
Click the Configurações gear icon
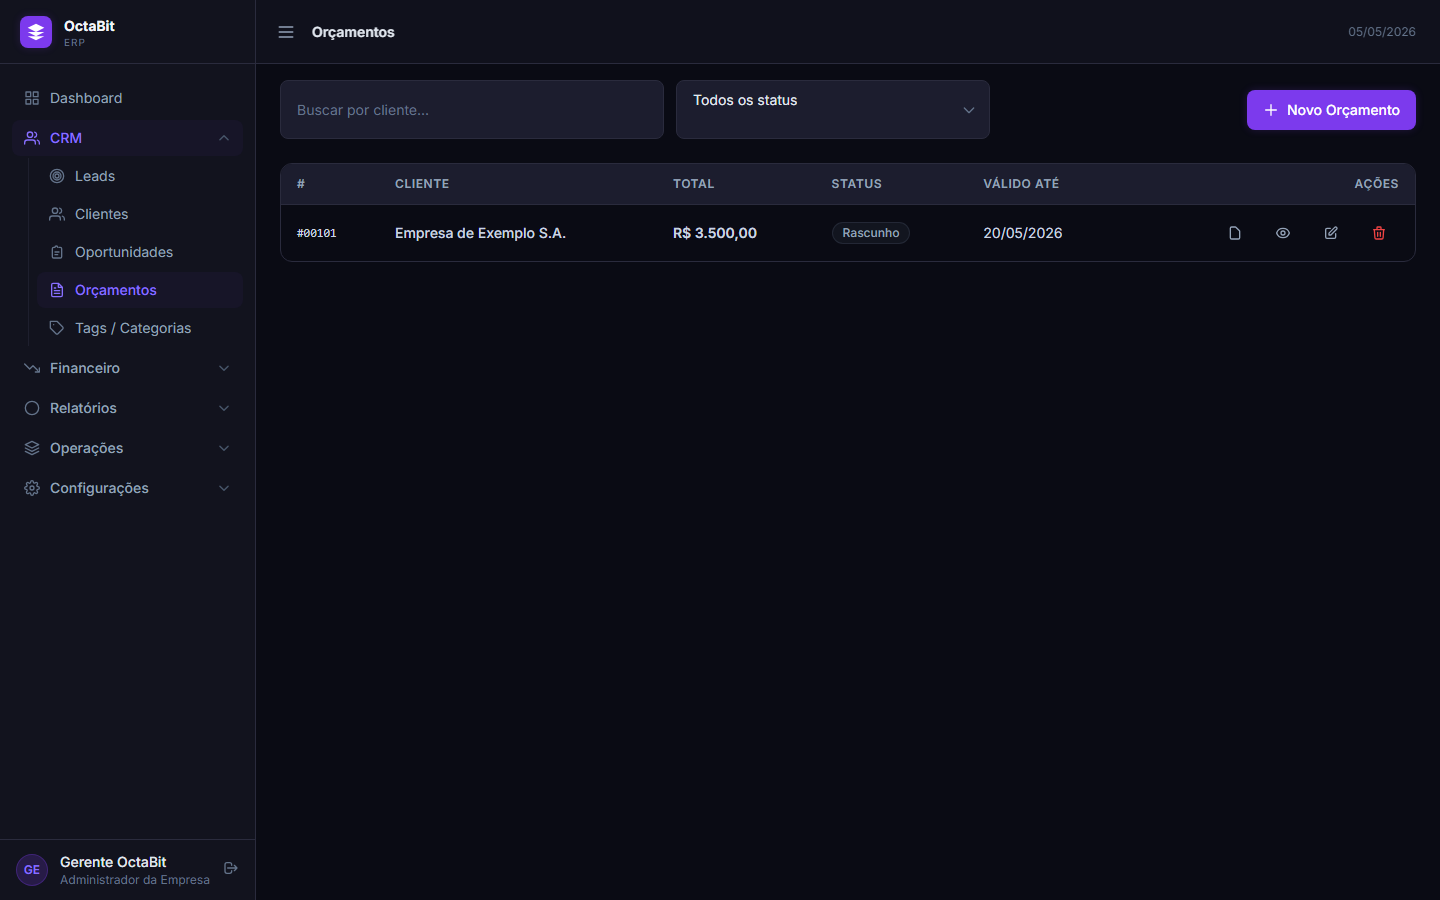pyautogui.click(x=32, y=488)
